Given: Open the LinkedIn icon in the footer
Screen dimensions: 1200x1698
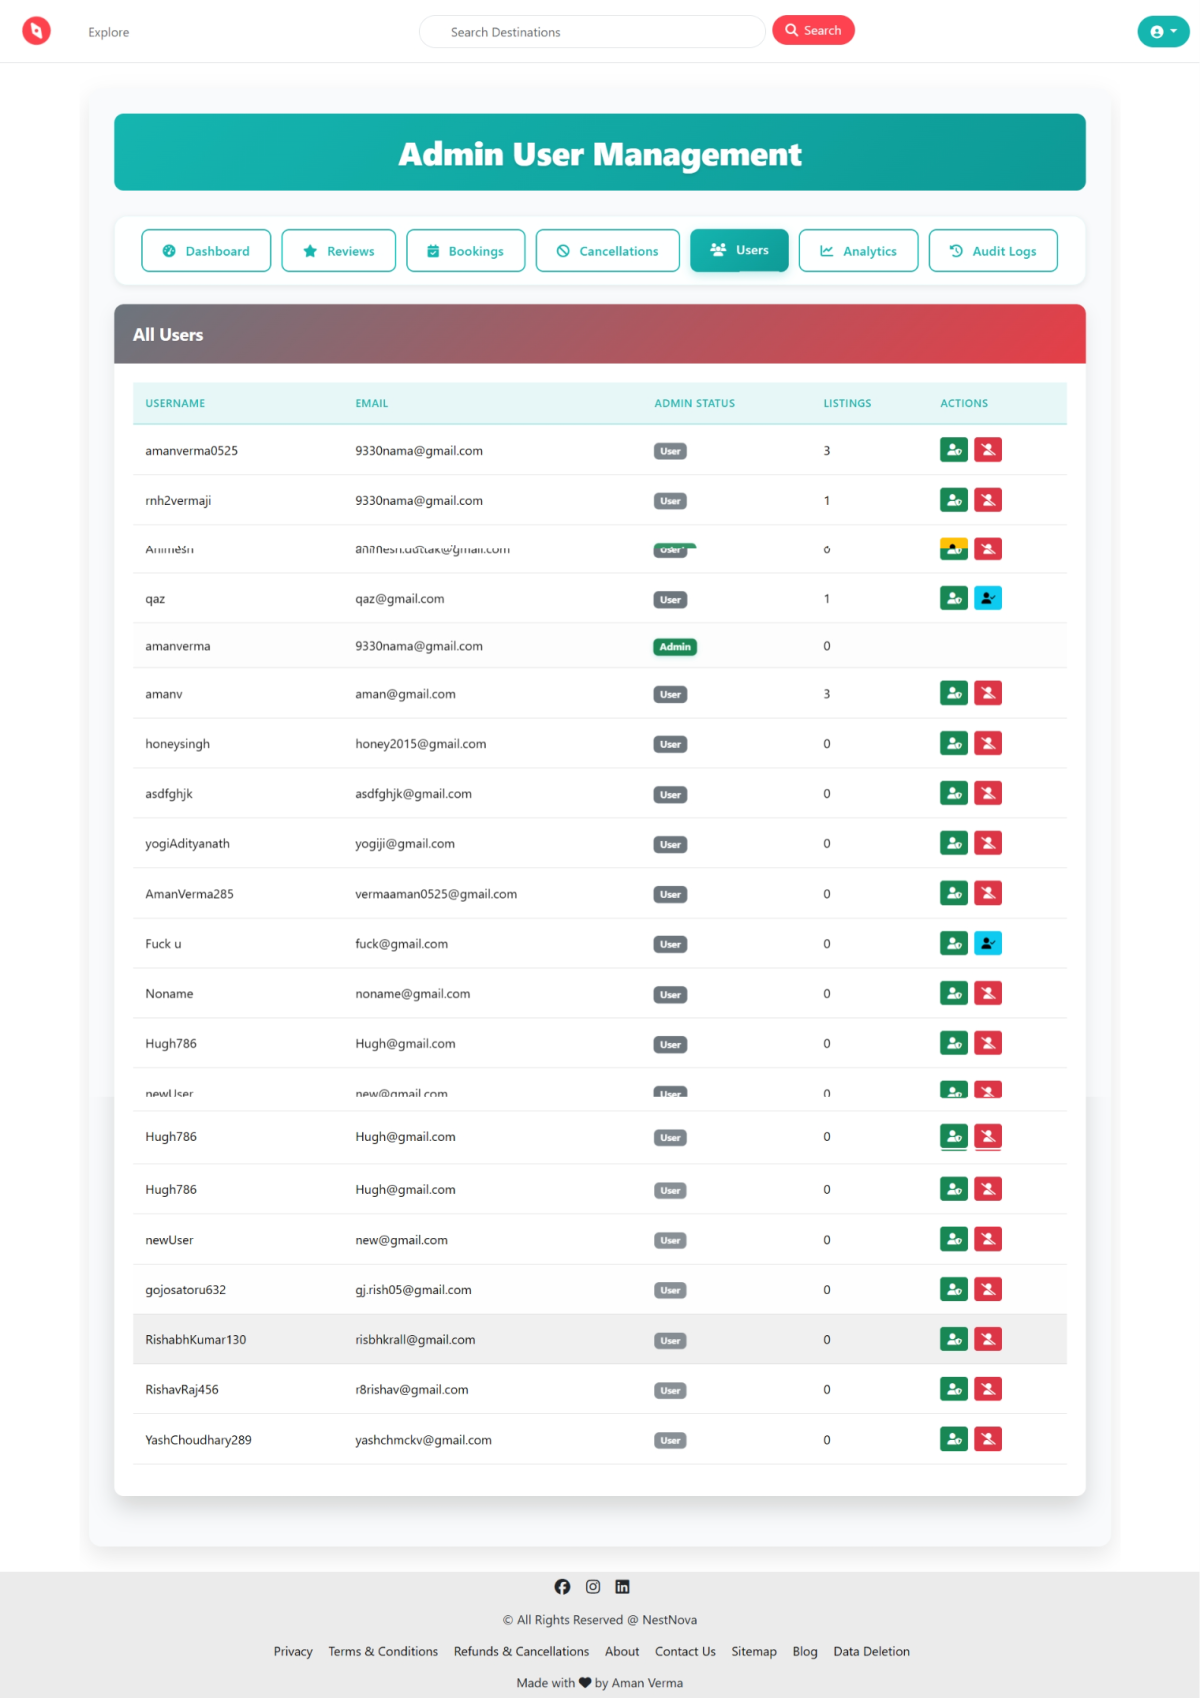Looking at the screenshot, I should click(x=622, y=1587).
